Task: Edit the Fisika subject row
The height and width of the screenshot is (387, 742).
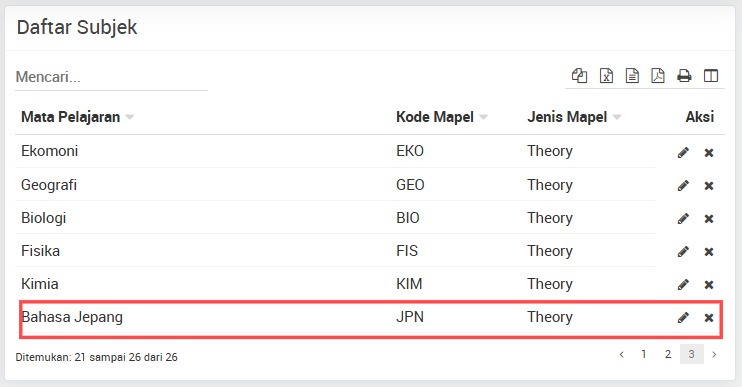Action: click(x=683, y=251)
